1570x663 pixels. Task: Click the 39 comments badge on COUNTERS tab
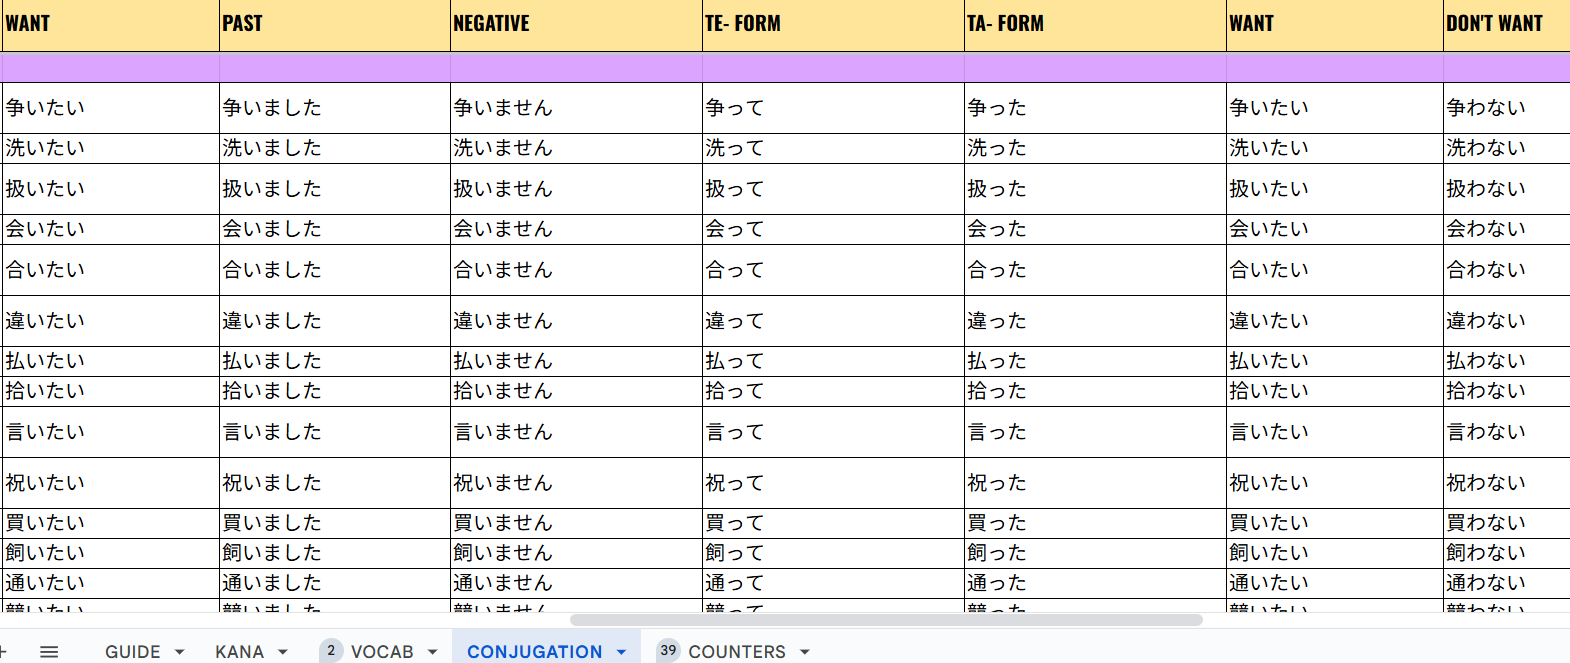[668, 651]
